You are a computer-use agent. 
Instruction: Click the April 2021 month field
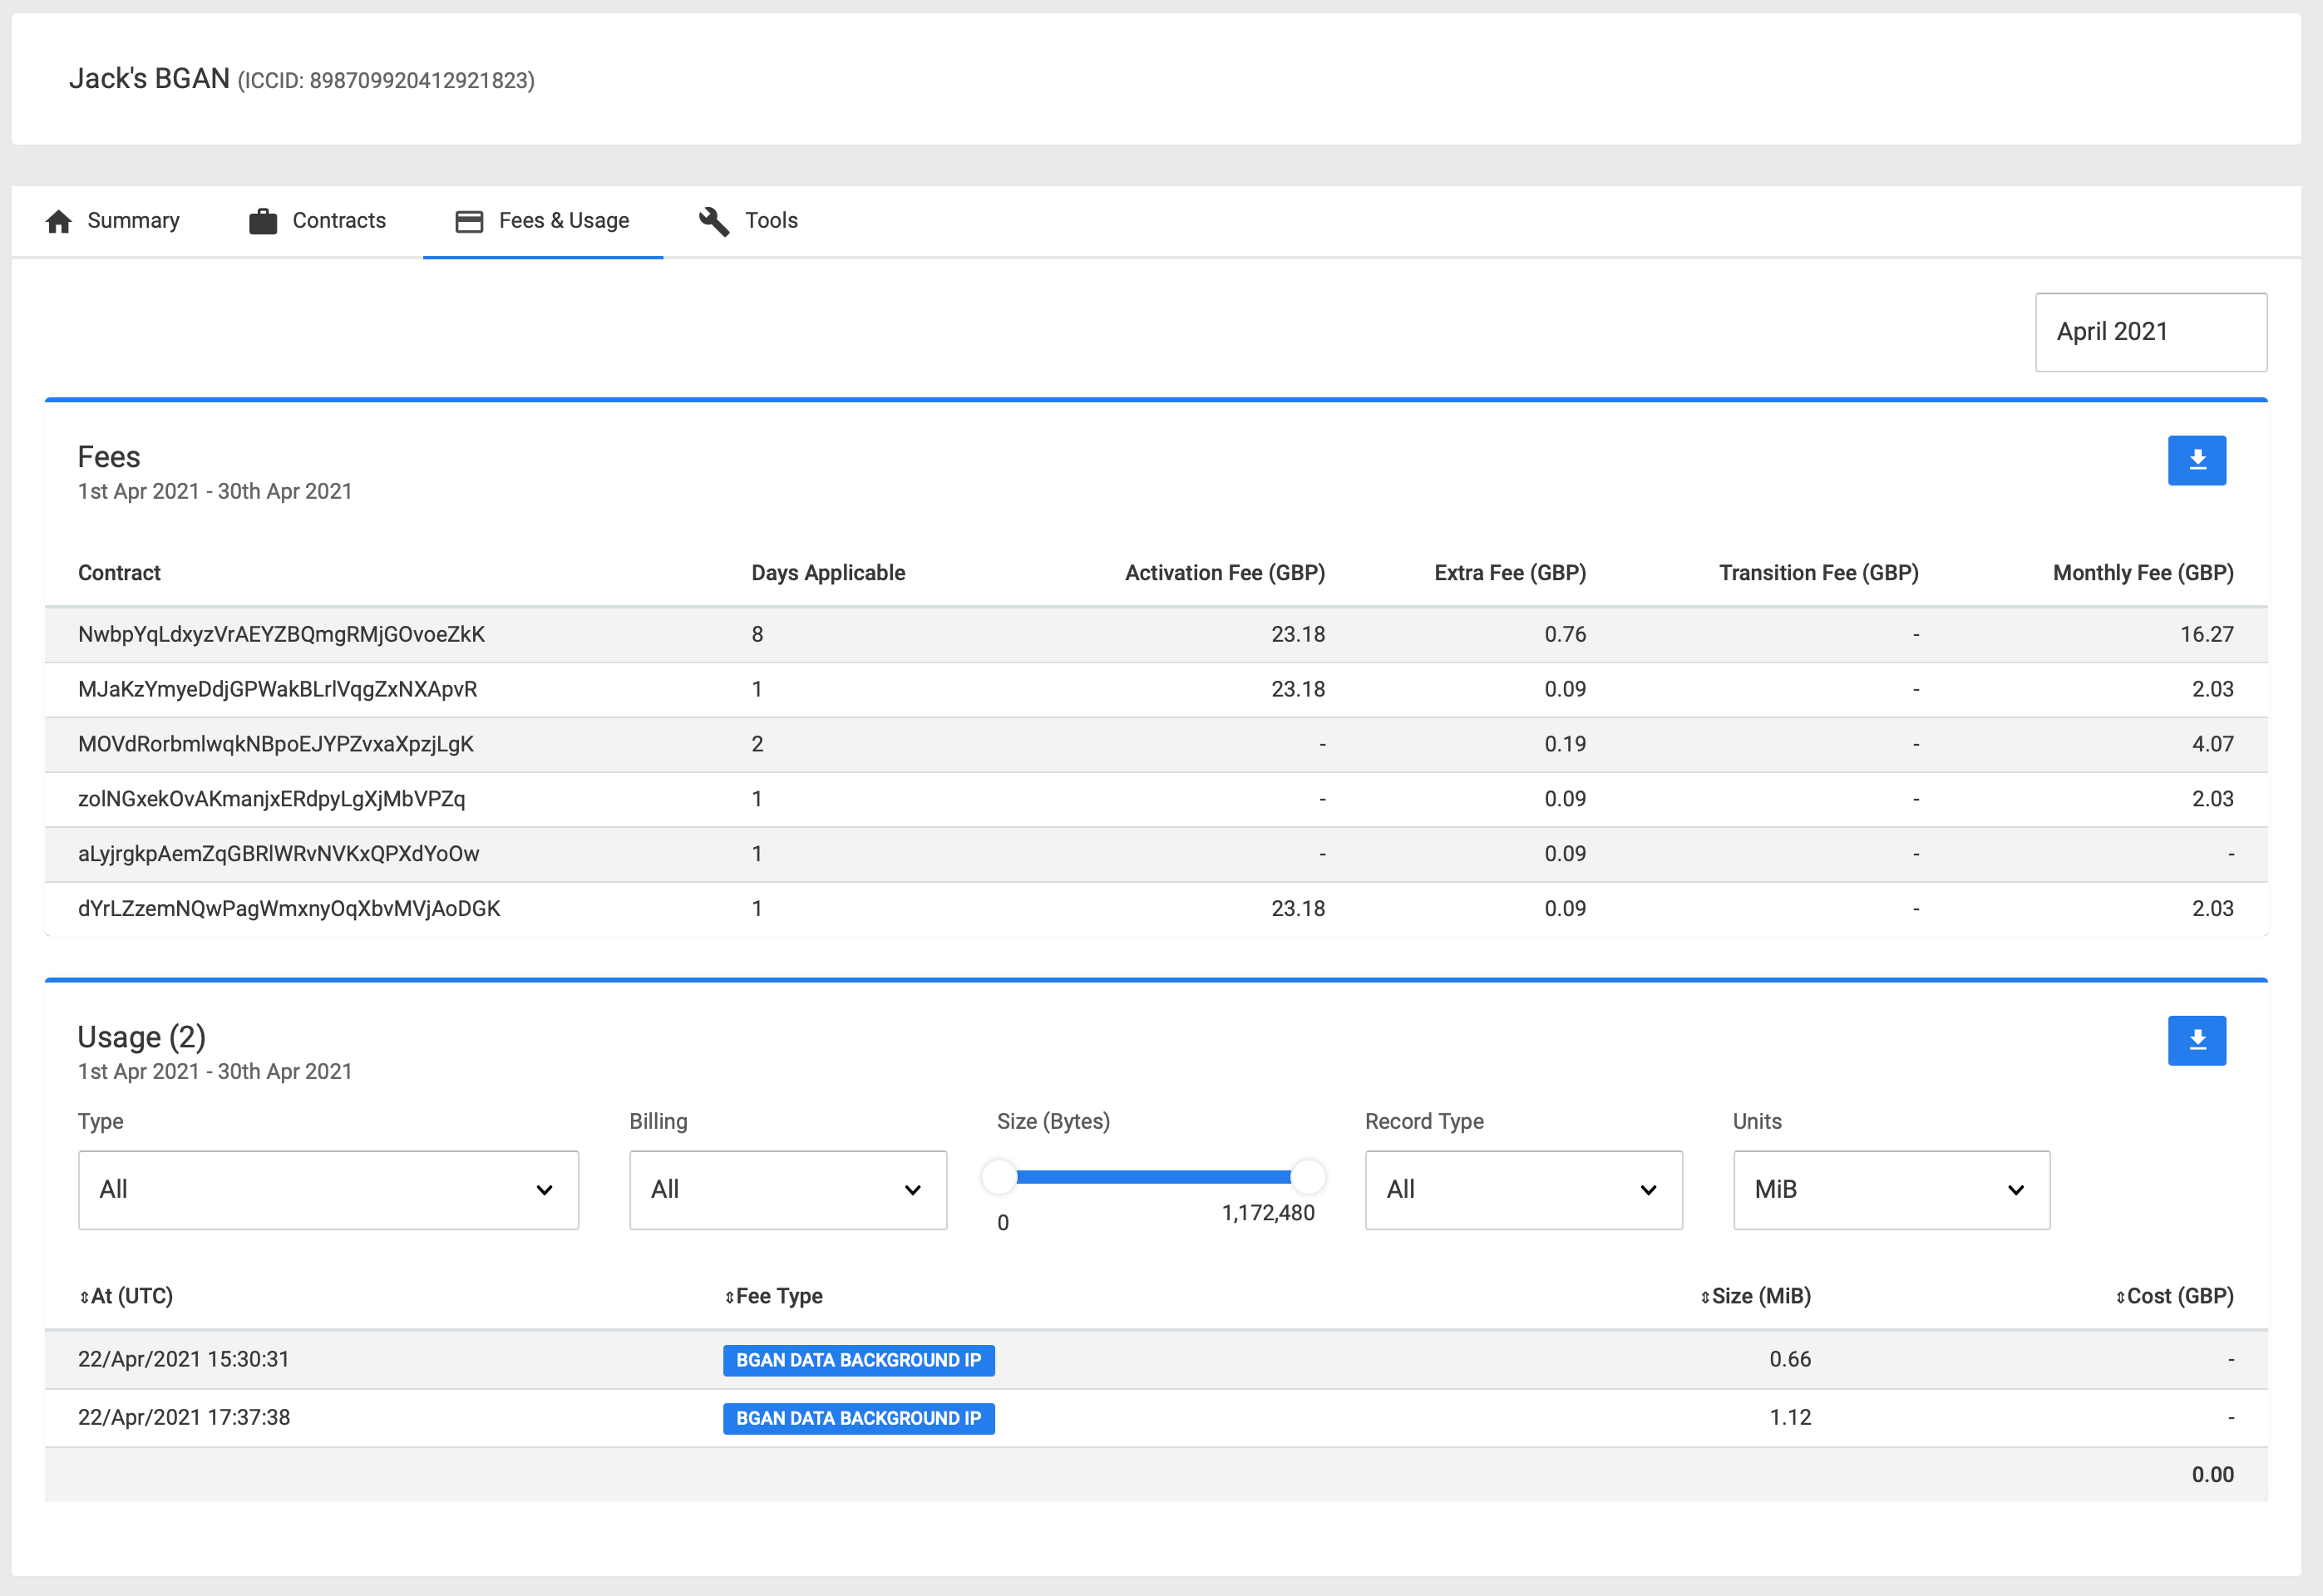2150,332
